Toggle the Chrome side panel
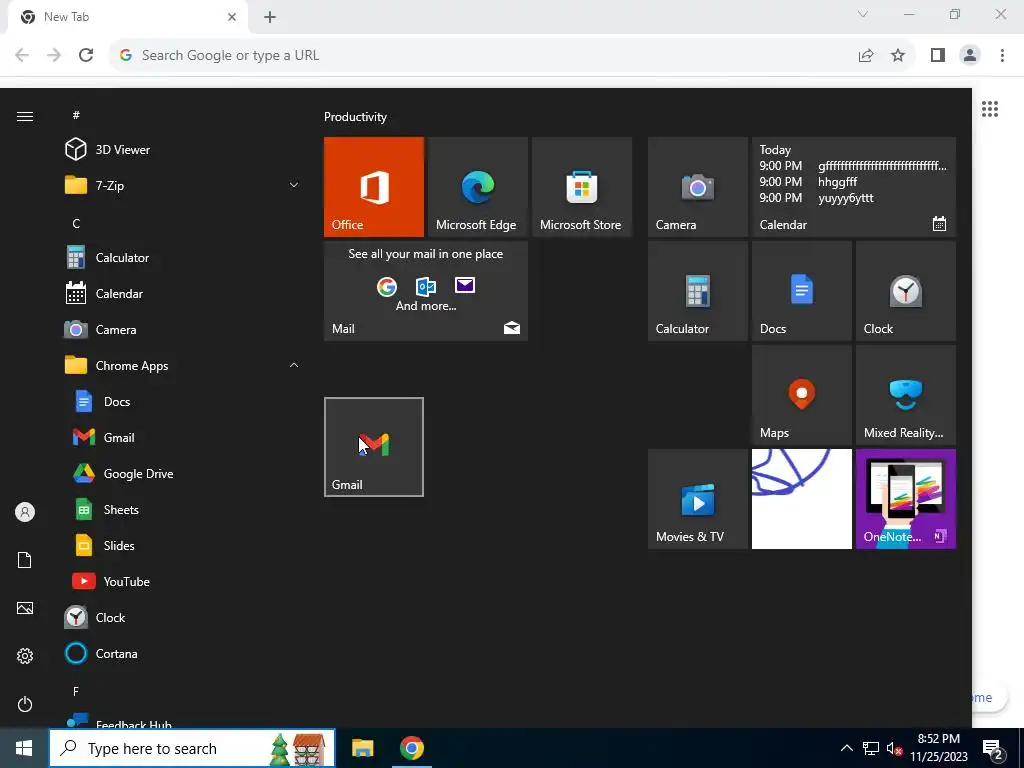 coord(938,56)
